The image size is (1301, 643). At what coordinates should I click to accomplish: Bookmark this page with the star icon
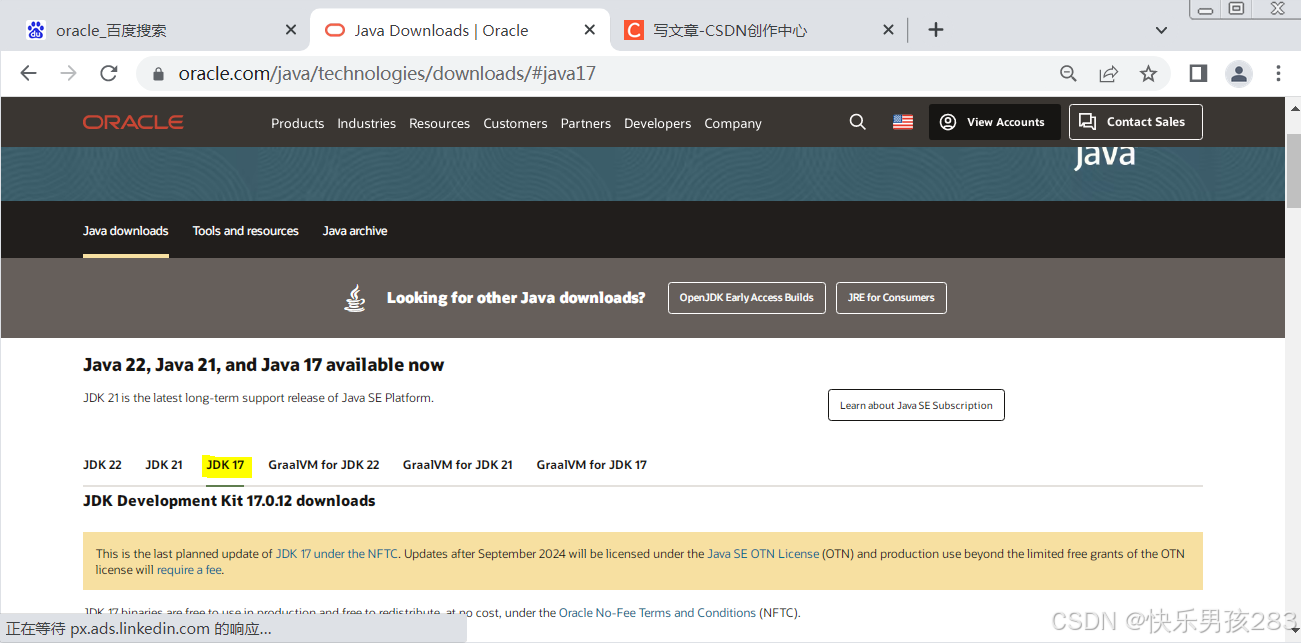point(1148,73)
